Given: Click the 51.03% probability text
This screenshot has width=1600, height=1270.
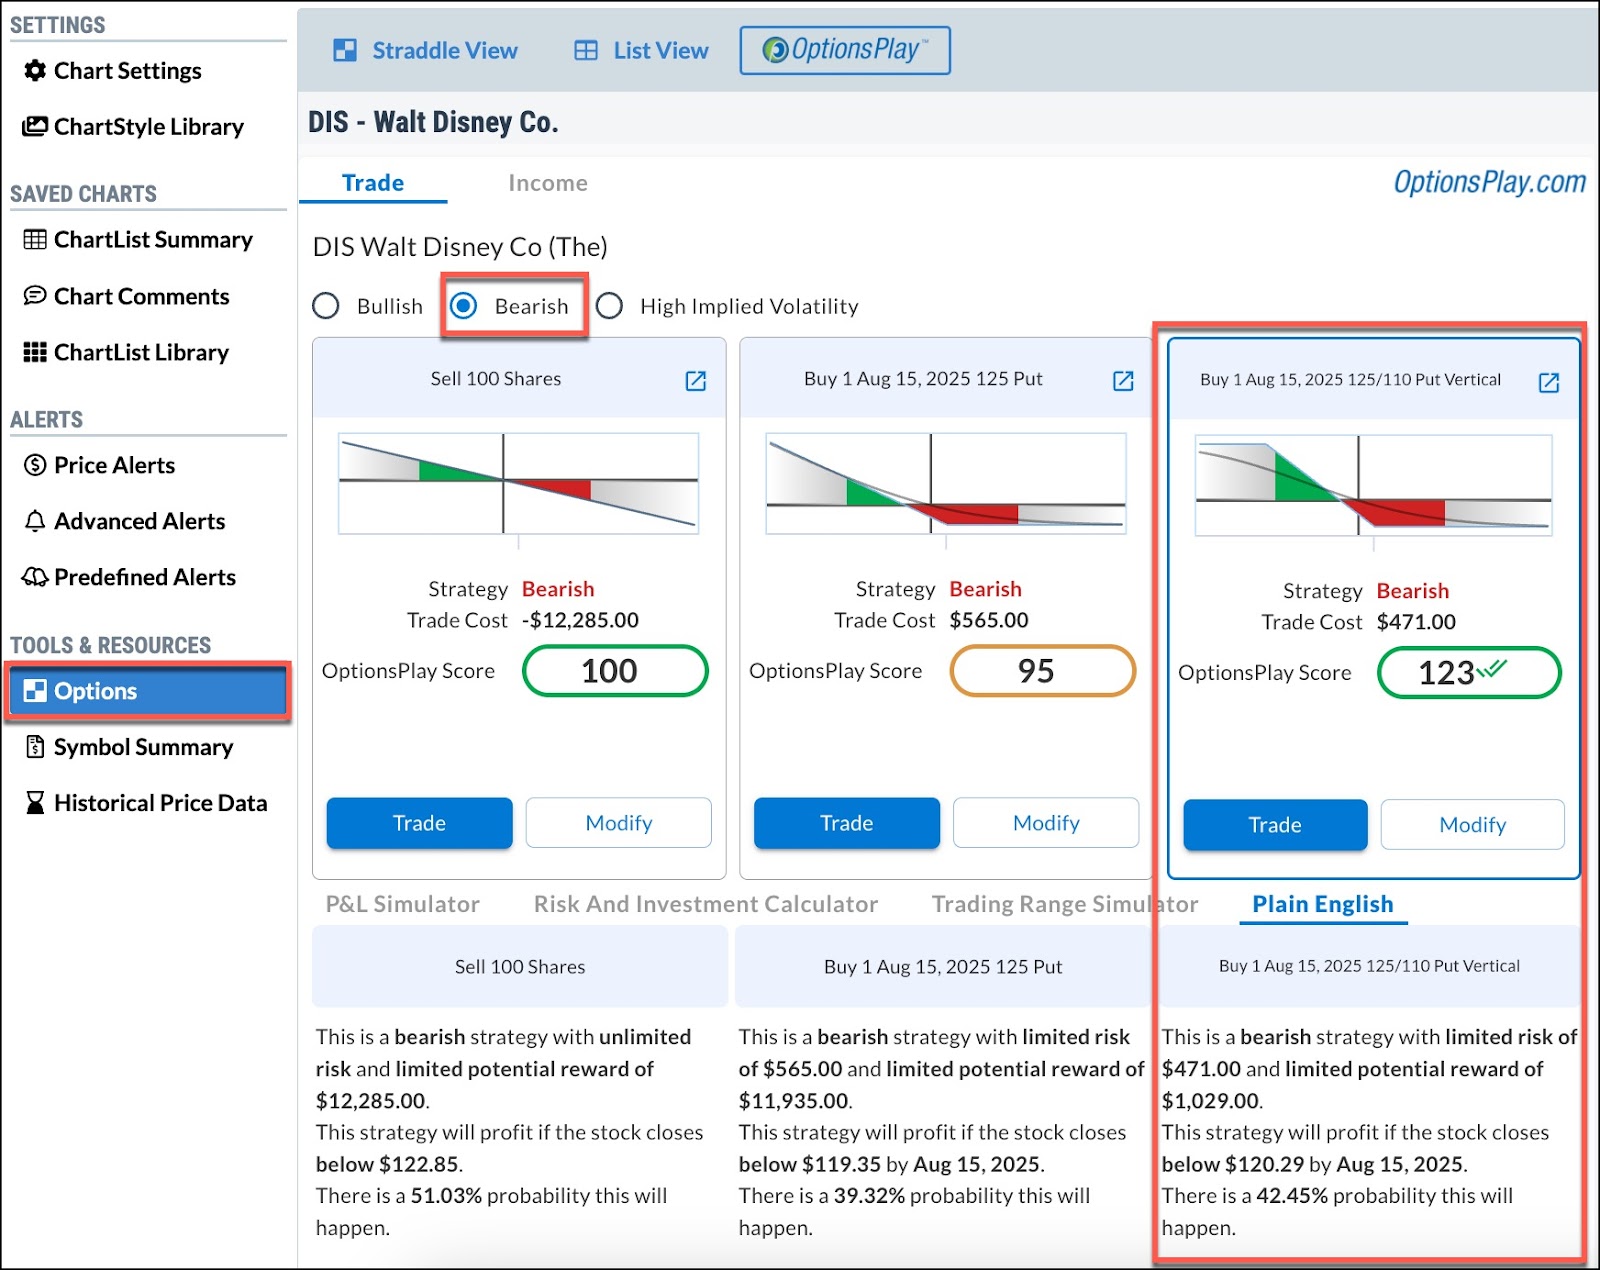Looking at the screenshot, I should click(x=446, y=1196).
